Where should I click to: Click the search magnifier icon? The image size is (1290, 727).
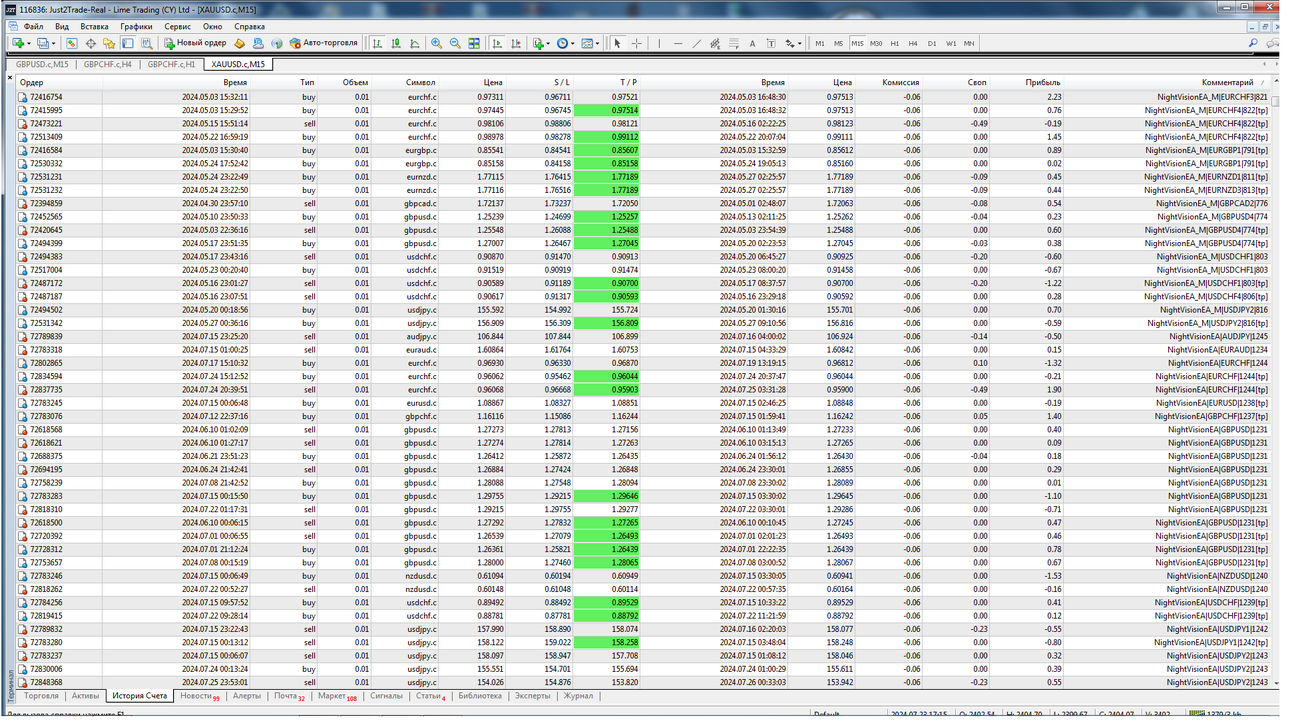1253,43
